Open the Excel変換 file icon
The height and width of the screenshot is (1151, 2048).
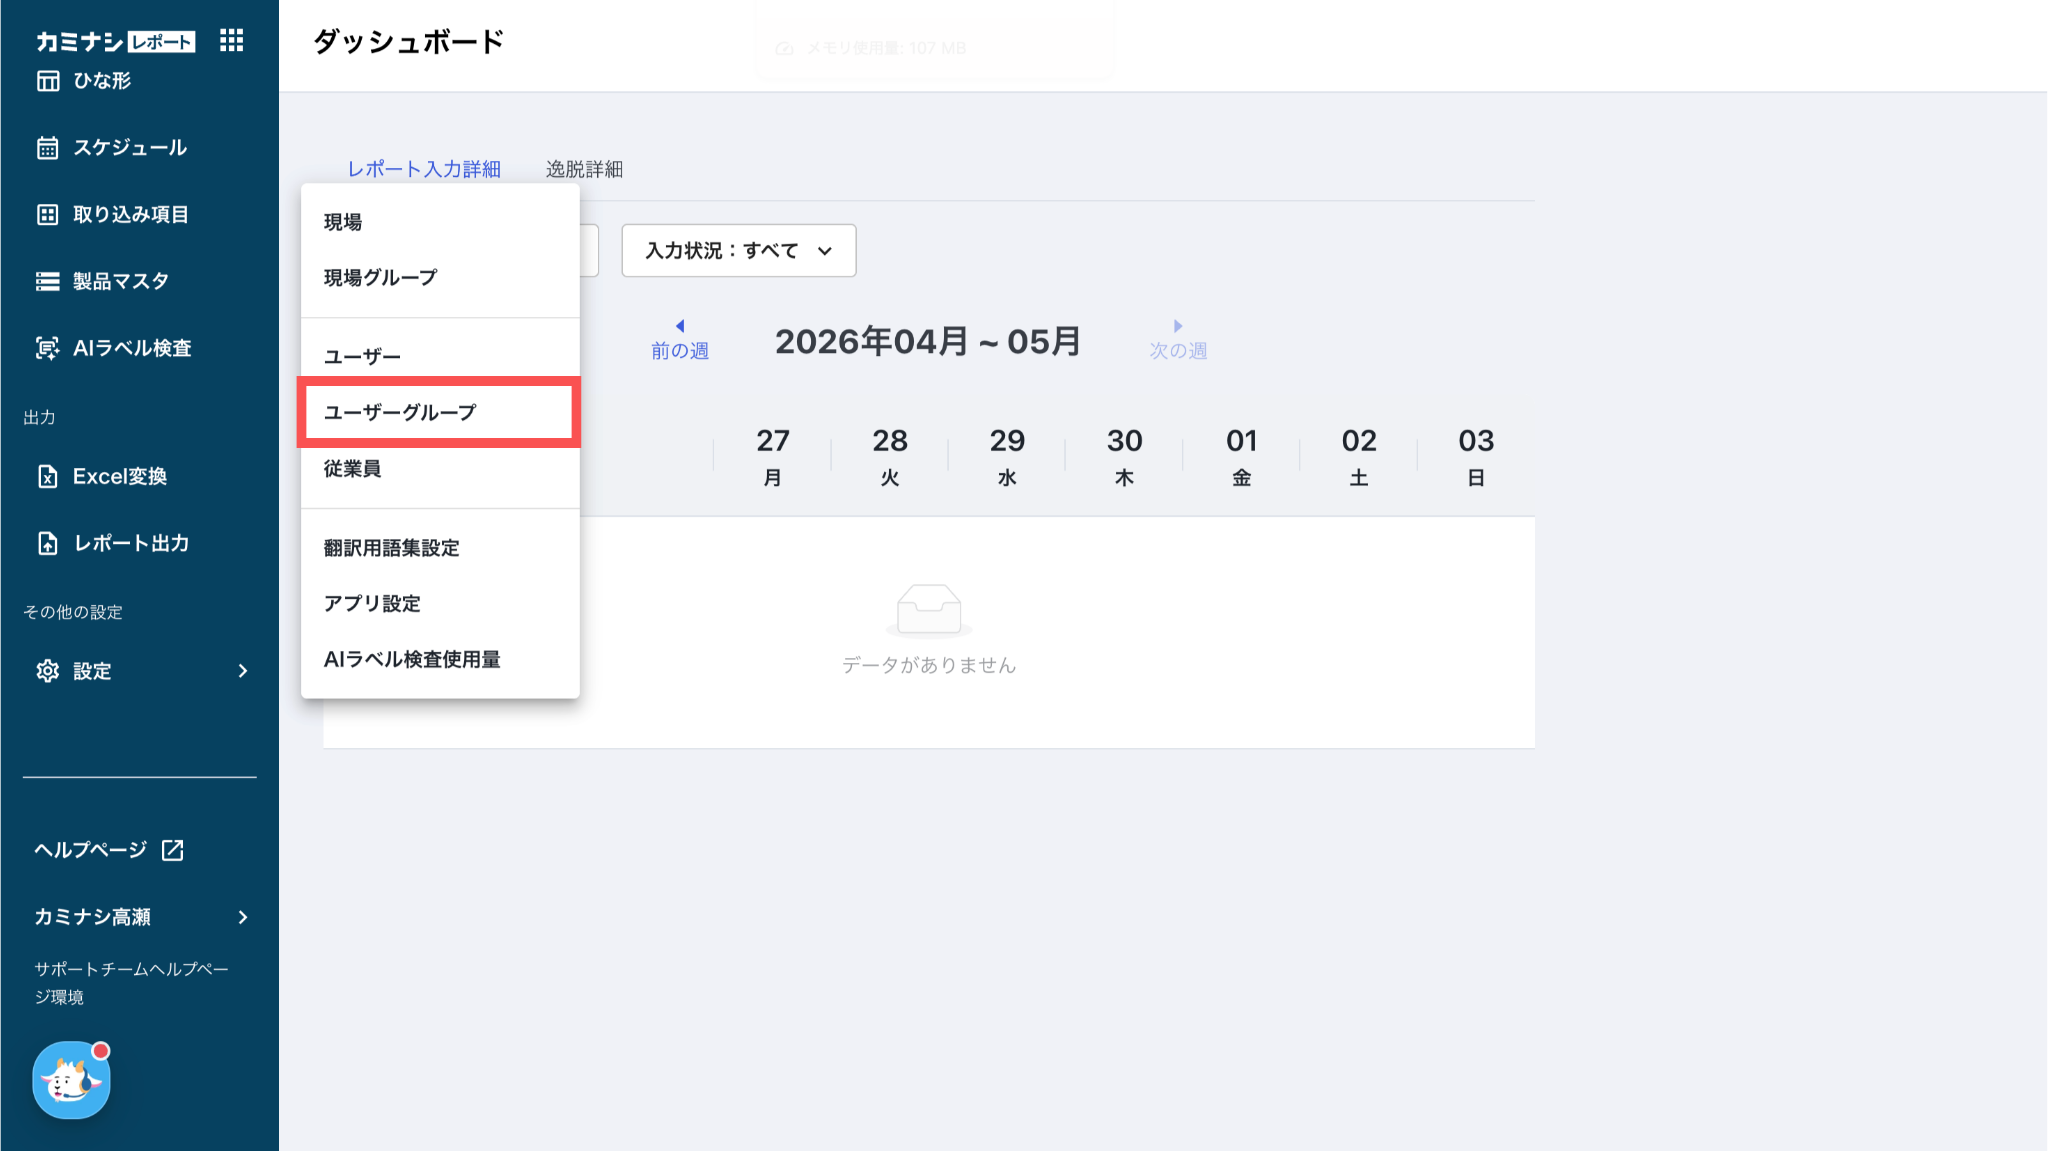coord(48,476)
